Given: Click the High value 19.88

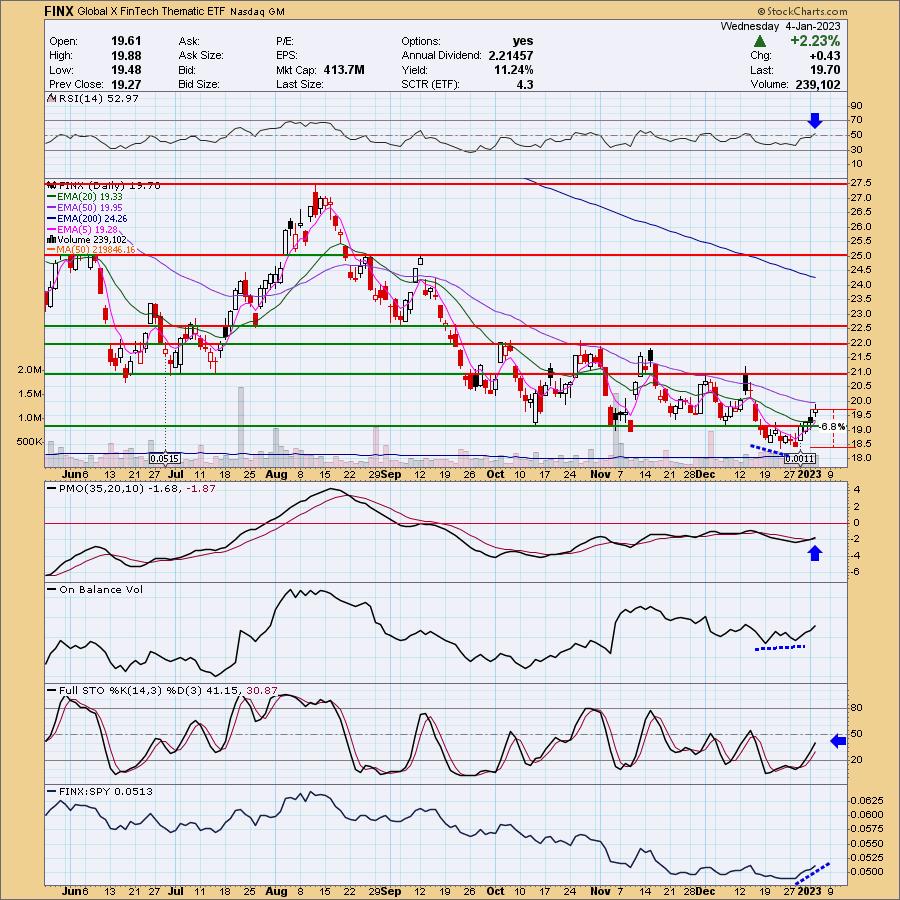Looking at the screenshot, I should pos(126,55).
